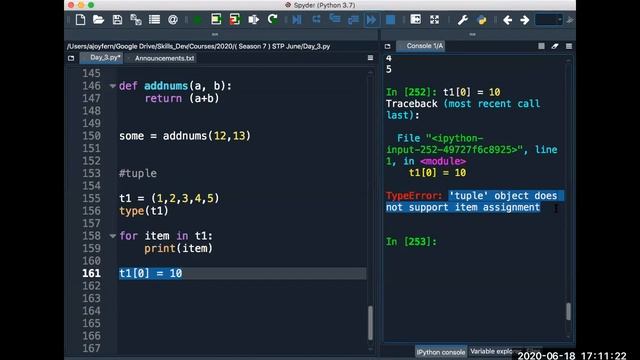
Task: Switch to the Day_3.py tab
Action: click(x=101, y=58)
